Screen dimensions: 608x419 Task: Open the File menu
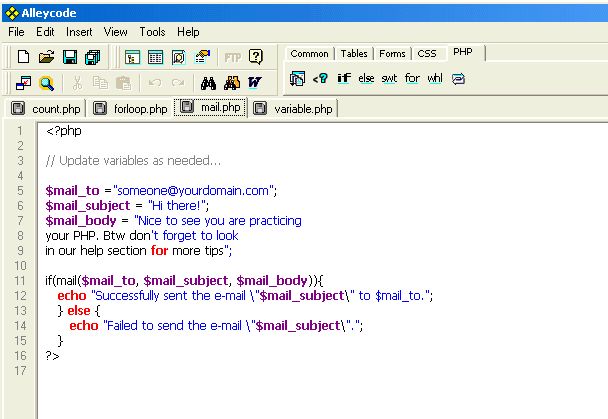tap(16, 32)
